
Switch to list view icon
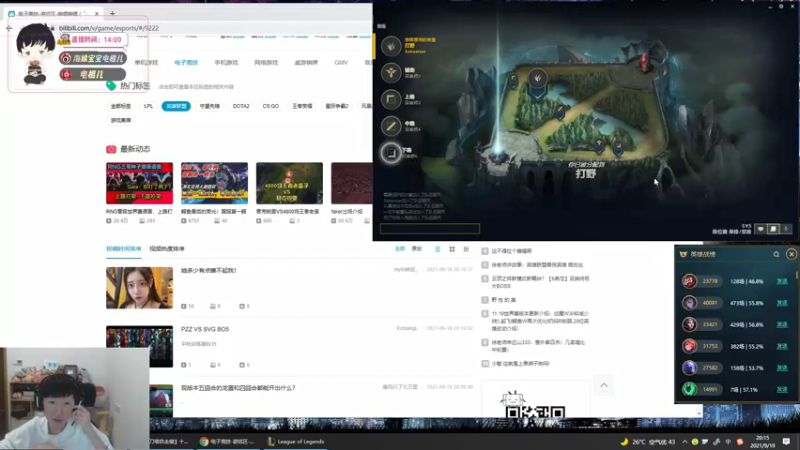pyautogui.click(x=437, y=249)
